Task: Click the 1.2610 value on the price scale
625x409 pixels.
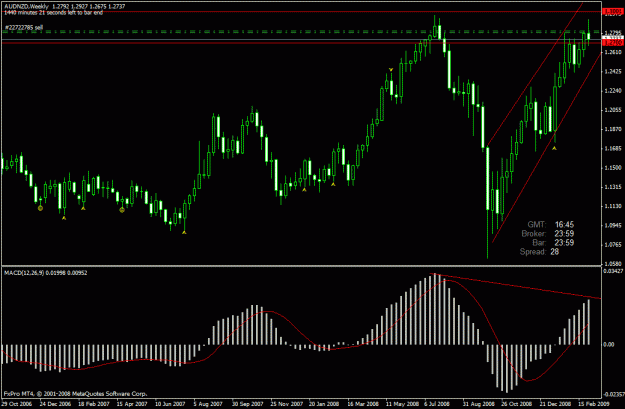Action: click(613, 52)
